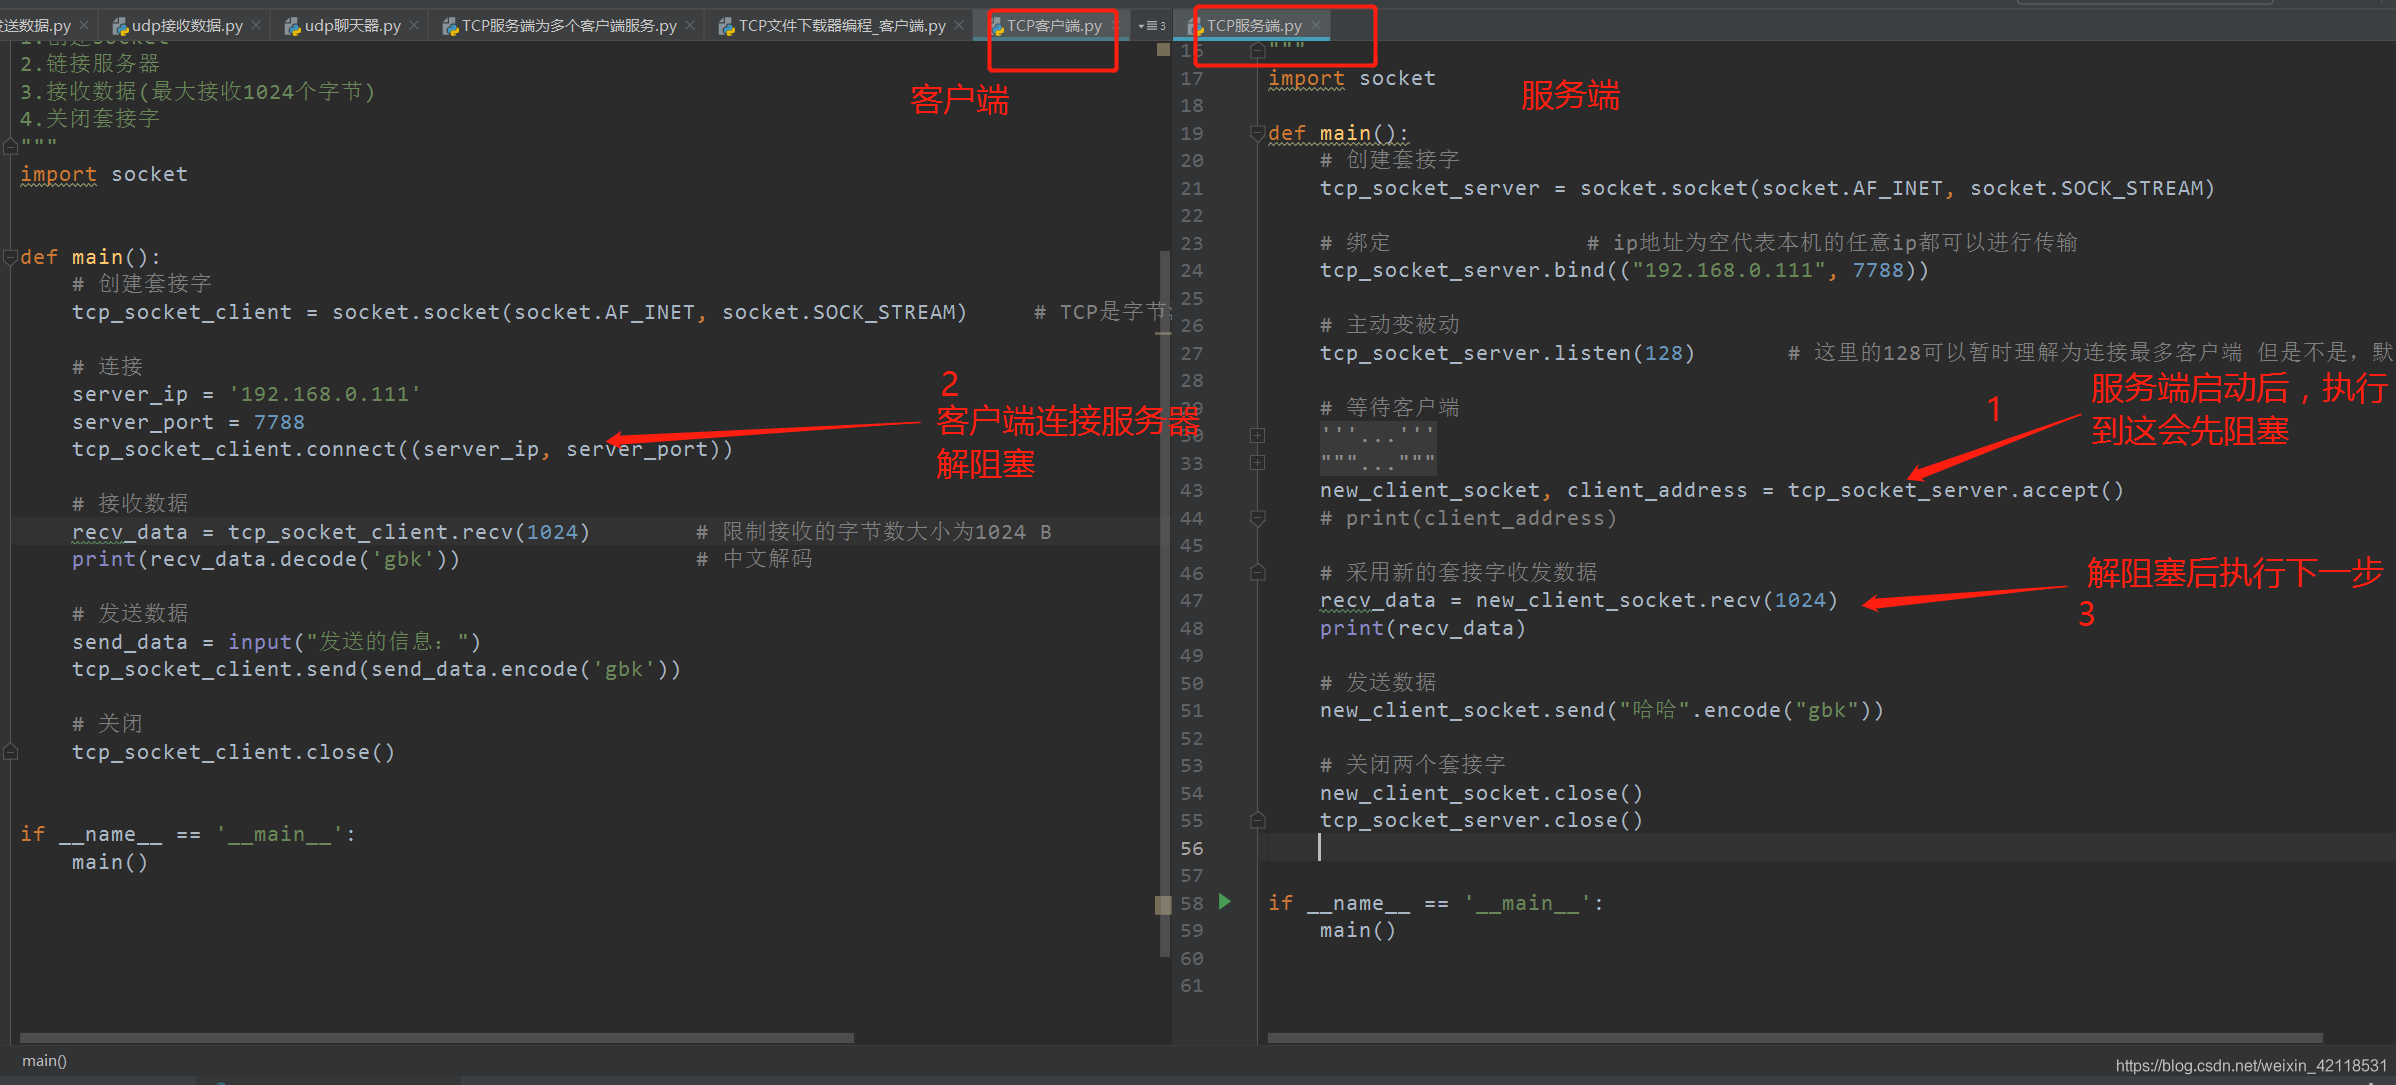Run the script via gutter arrow at line 58
2396x1085 pixels.
[x=1224, y=902]
